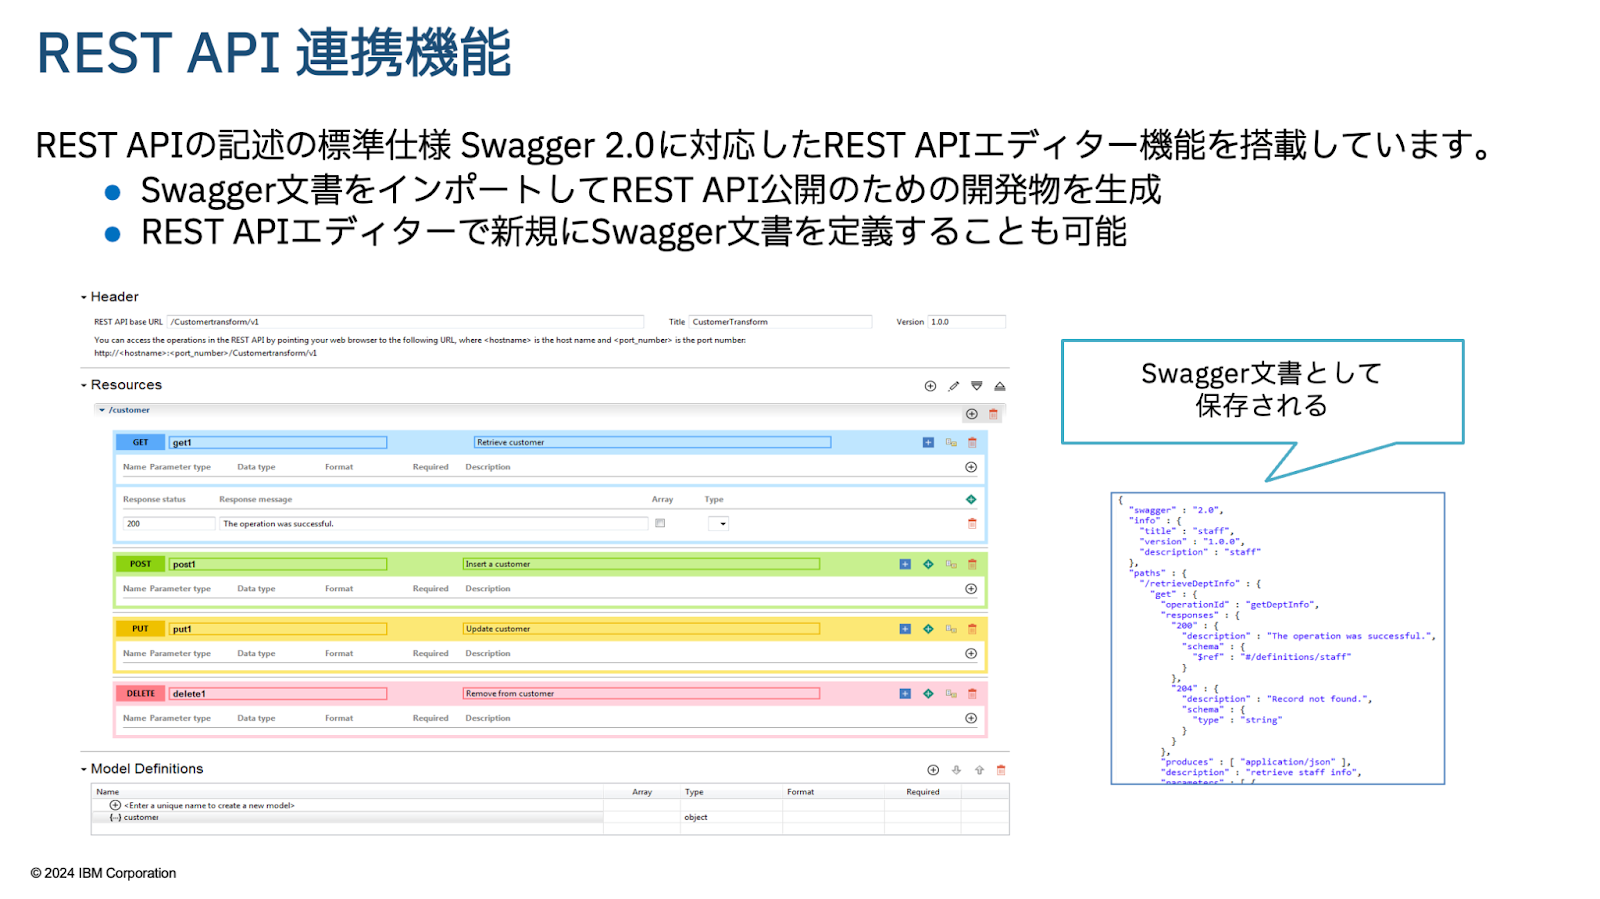The width and height of the screenshot is (1600, 899).
Task: Click the DELETE method label
Action: click(x=140, y=693)
